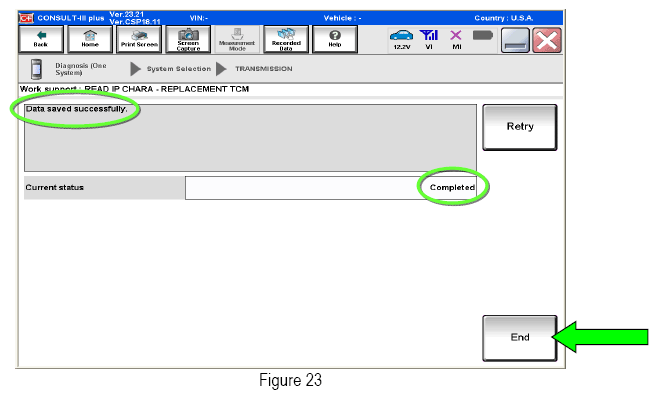Viewport: 658px width, 399px height.
Task: Click the Print Screen toolbar button
Action: 139,39
